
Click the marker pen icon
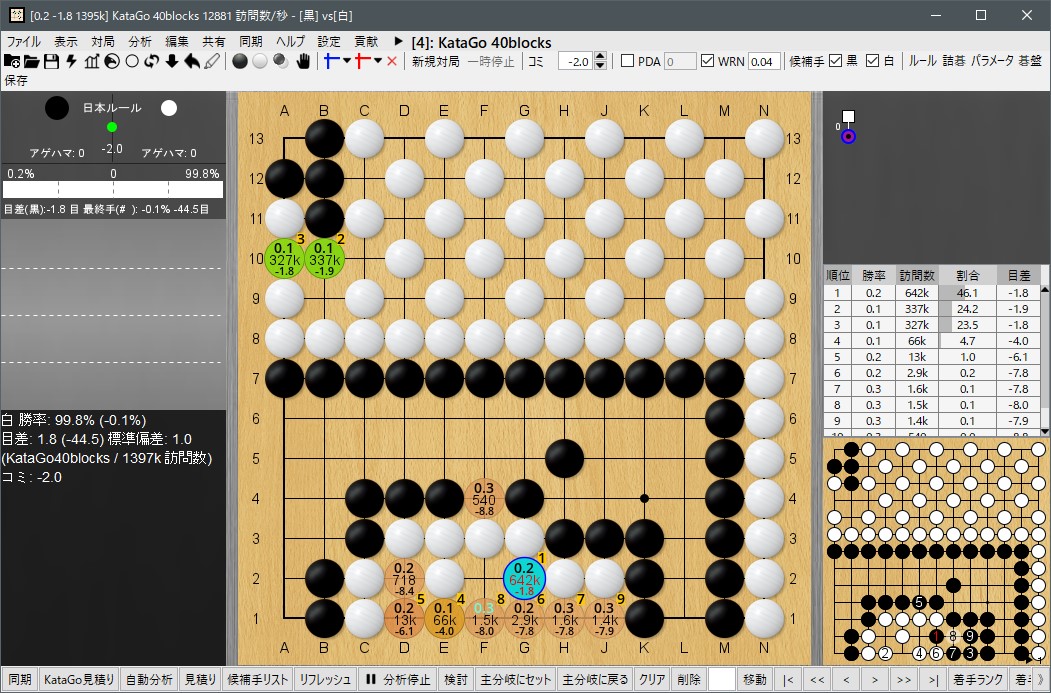pyautogui.click(x=212, y=62)
